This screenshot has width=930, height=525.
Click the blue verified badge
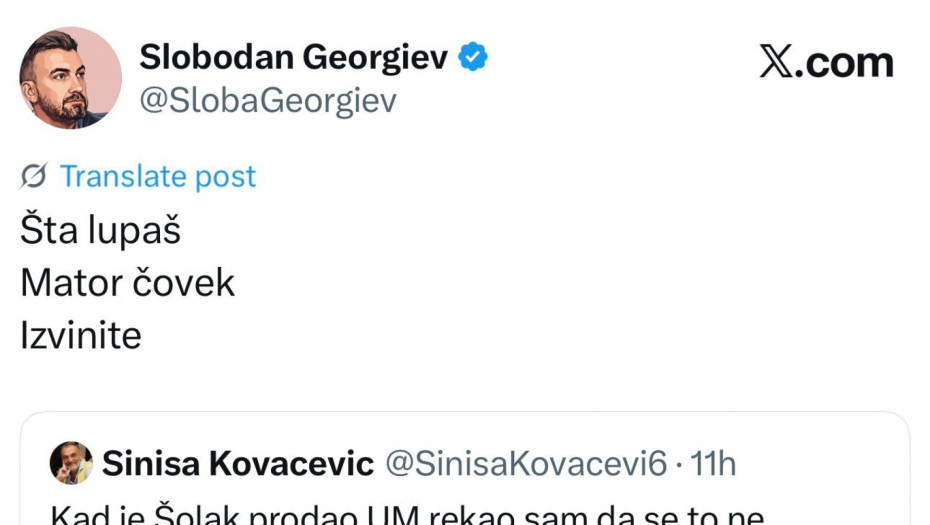(x=473, y=58)
